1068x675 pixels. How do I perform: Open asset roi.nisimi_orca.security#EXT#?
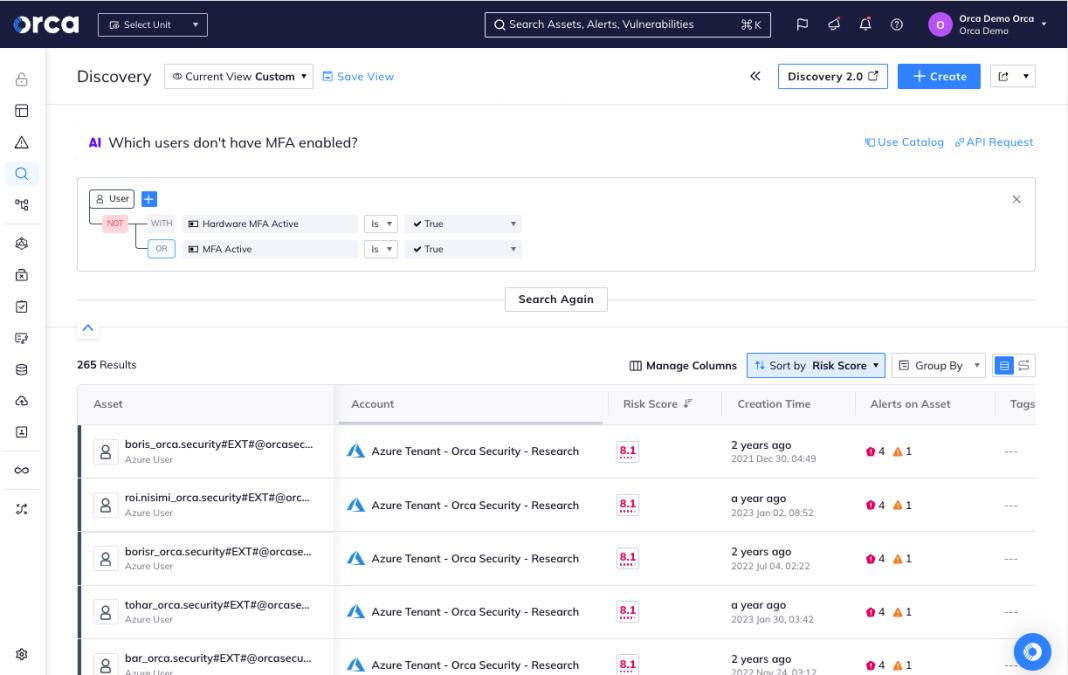pos(217,498)
